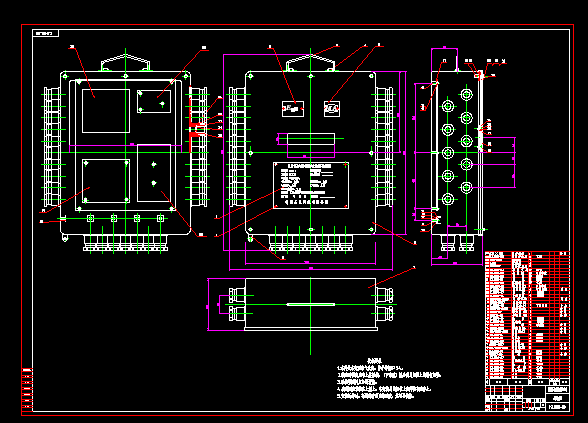Select the parts list table at right
The height and width of the screenshot is (423, 588).
(x=528, y=315)
